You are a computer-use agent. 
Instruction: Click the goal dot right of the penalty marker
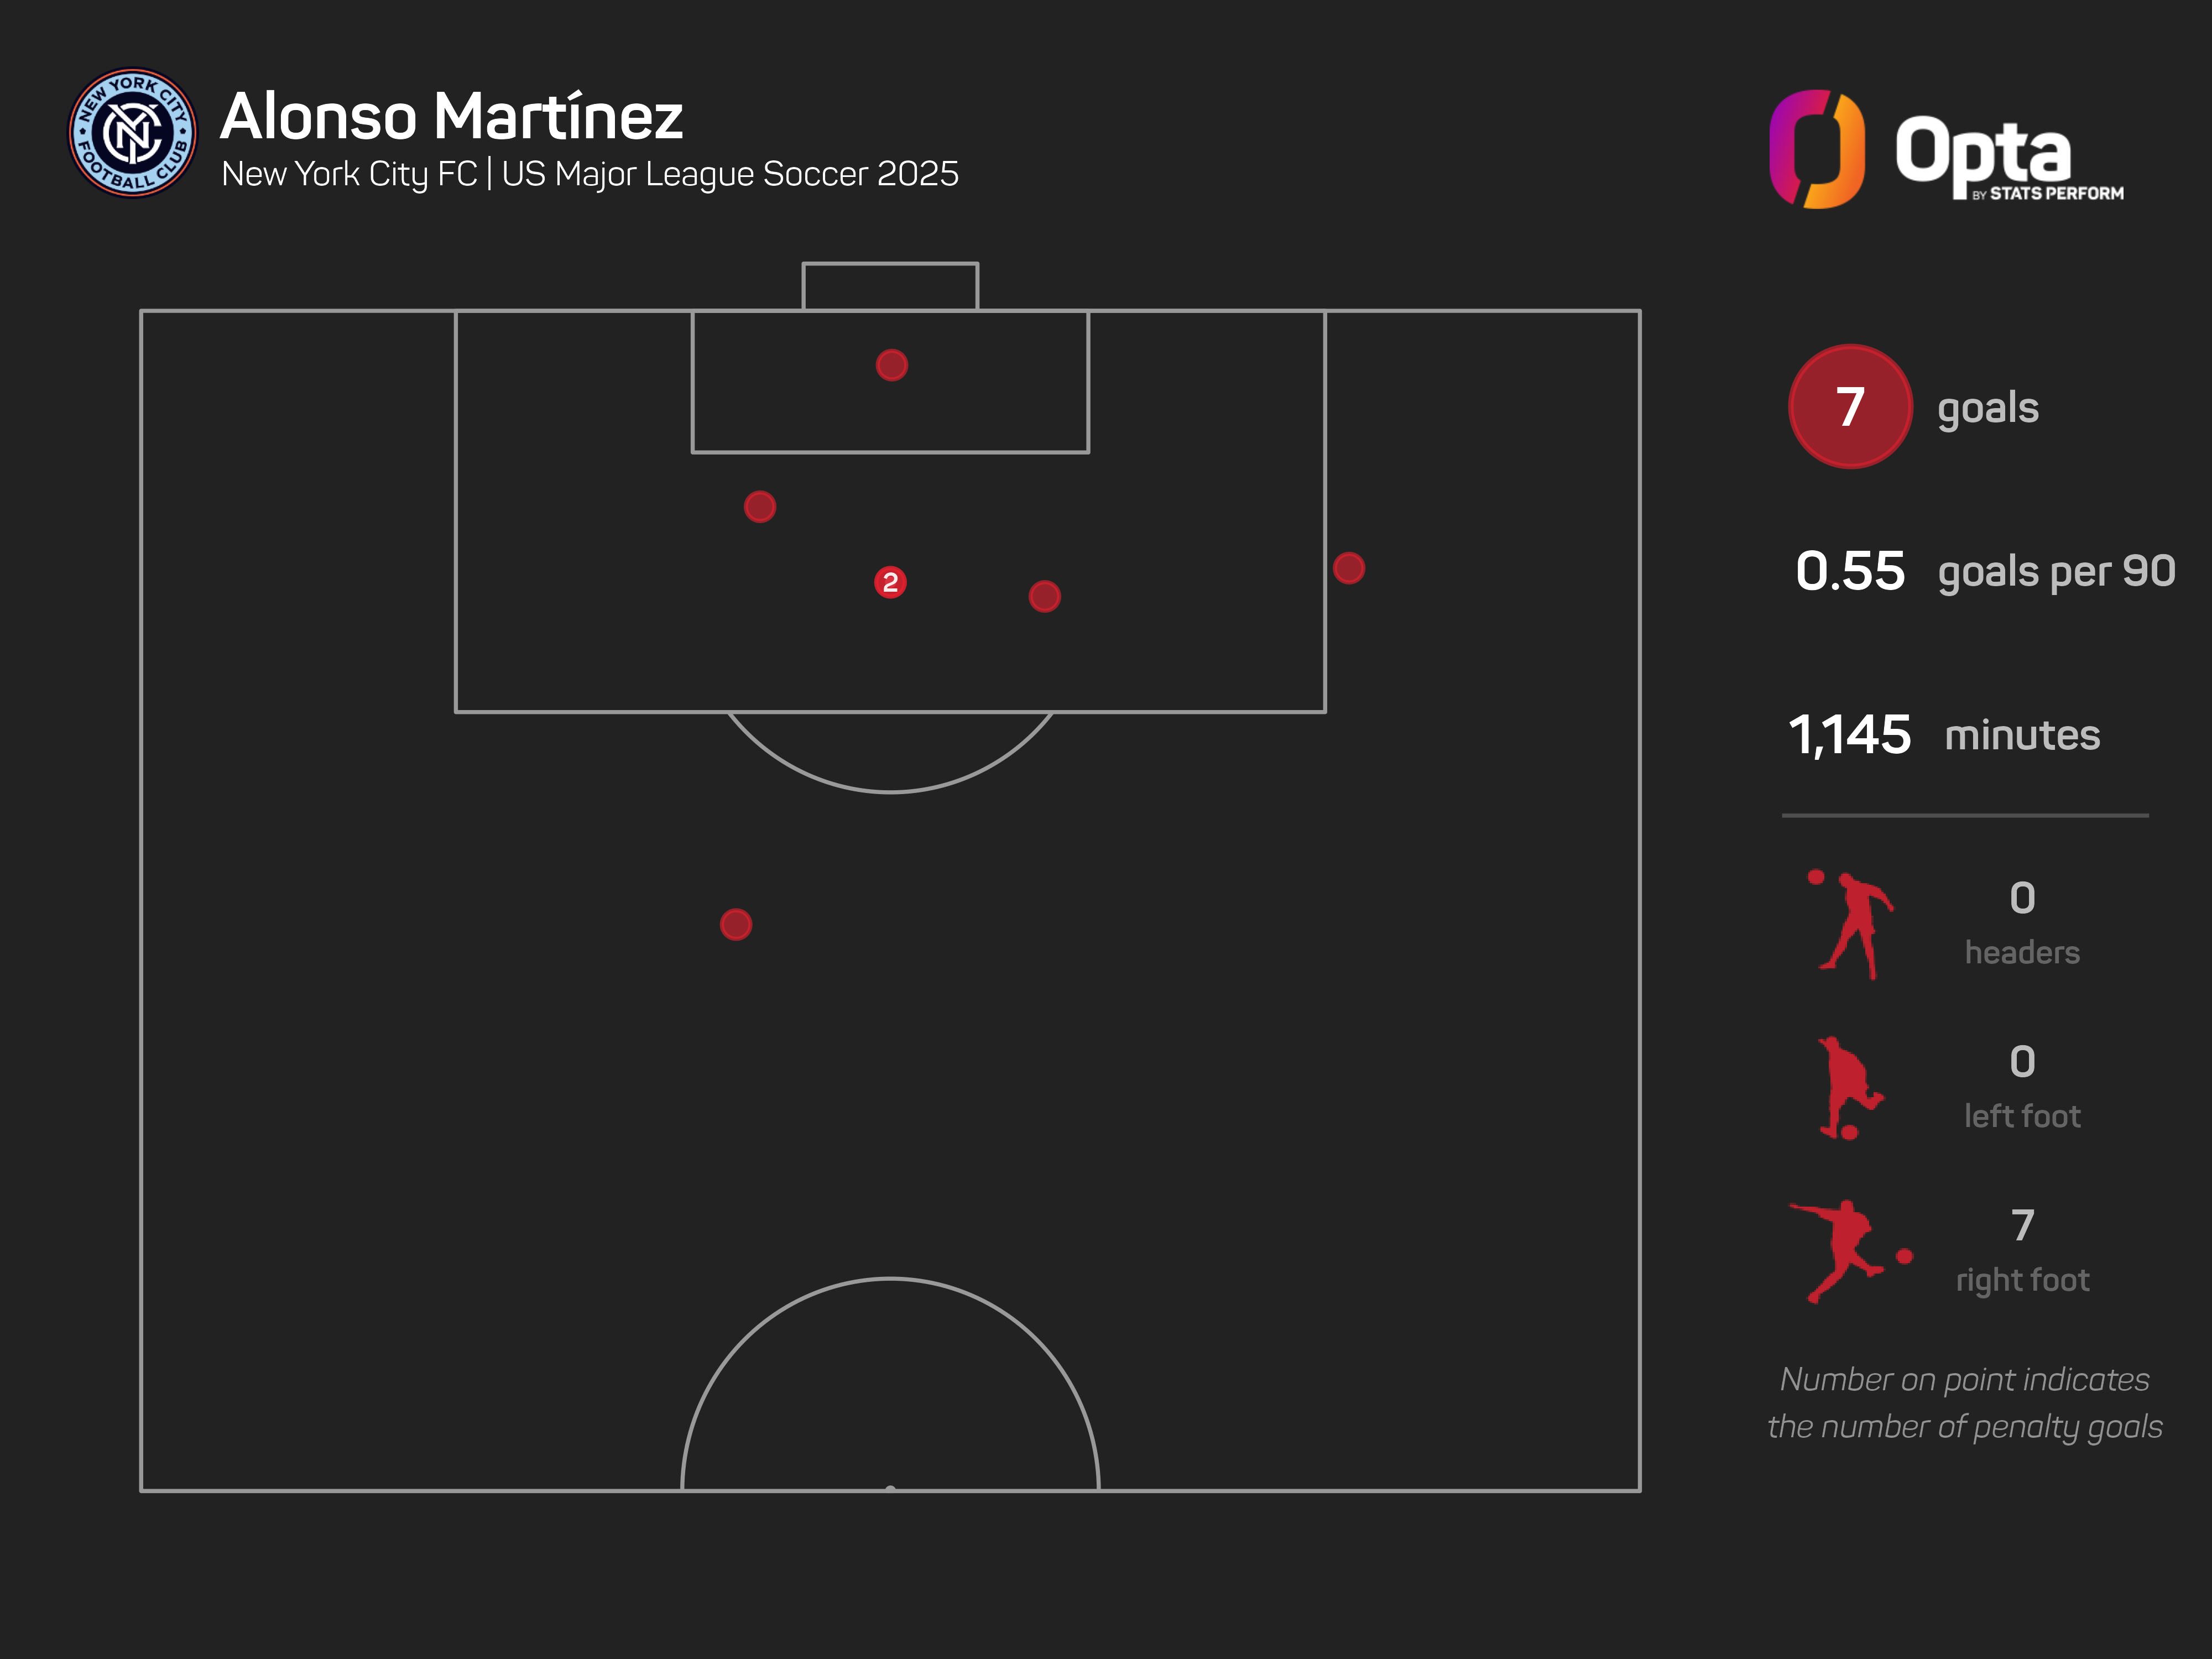tap(1044, 596)
